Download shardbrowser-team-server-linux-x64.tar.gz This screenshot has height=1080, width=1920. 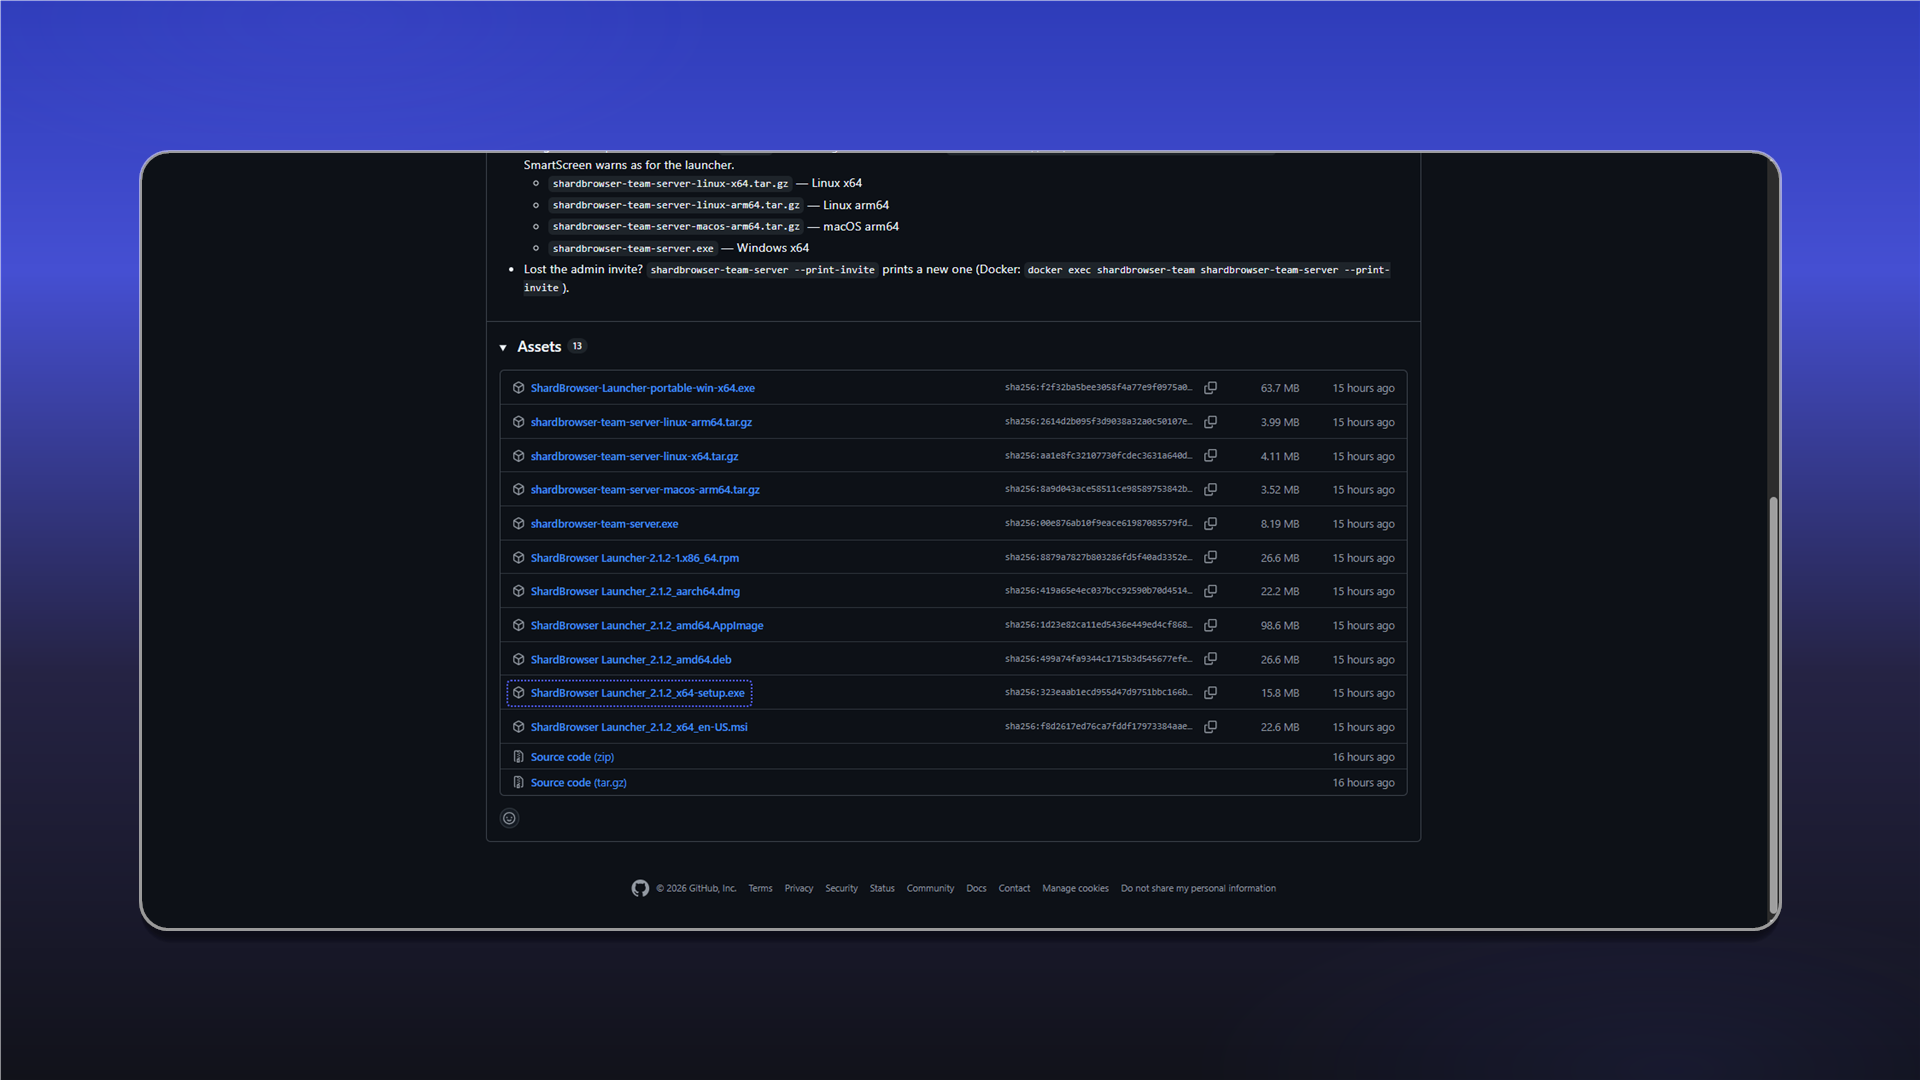click(634, 456)
